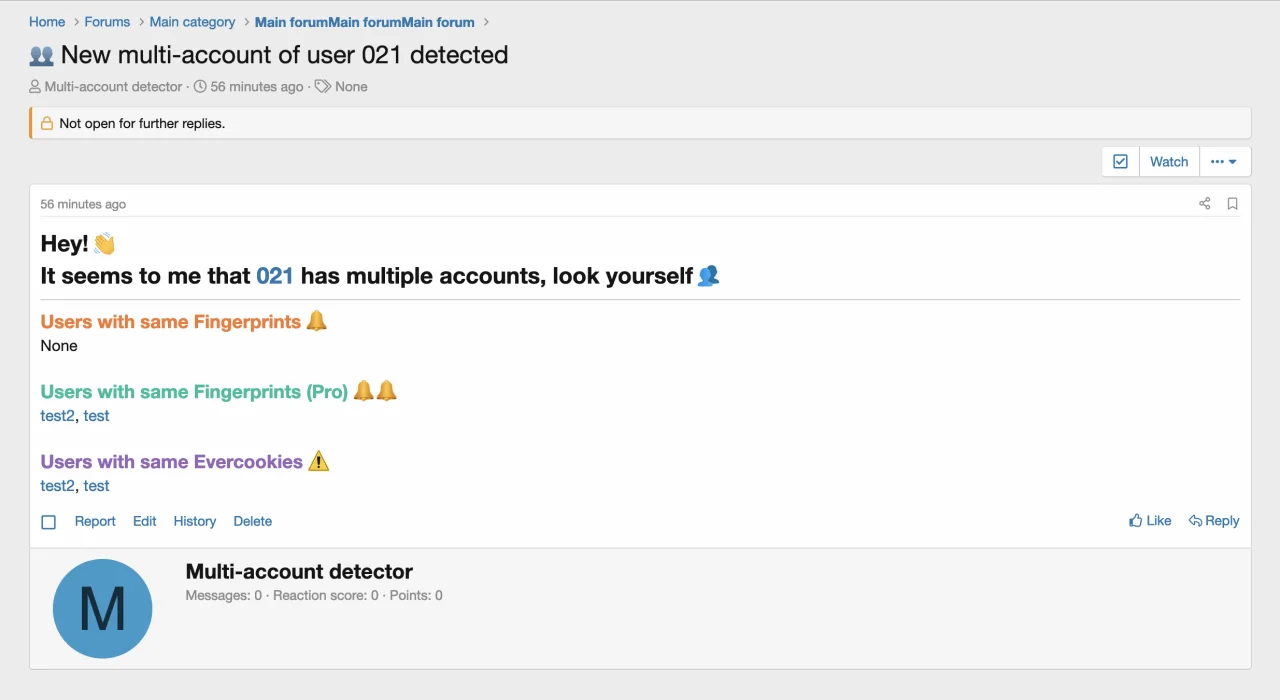Click the clock icon next to post time
This screenshot has width=1280, height=700.
200,87
